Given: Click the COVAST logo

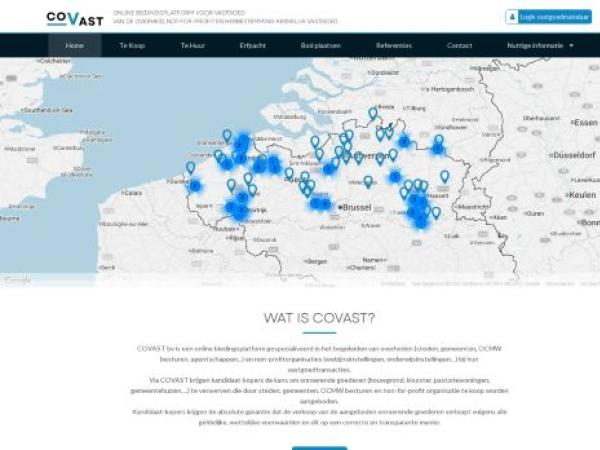Looking at the screenshot, I should point(75,19).
